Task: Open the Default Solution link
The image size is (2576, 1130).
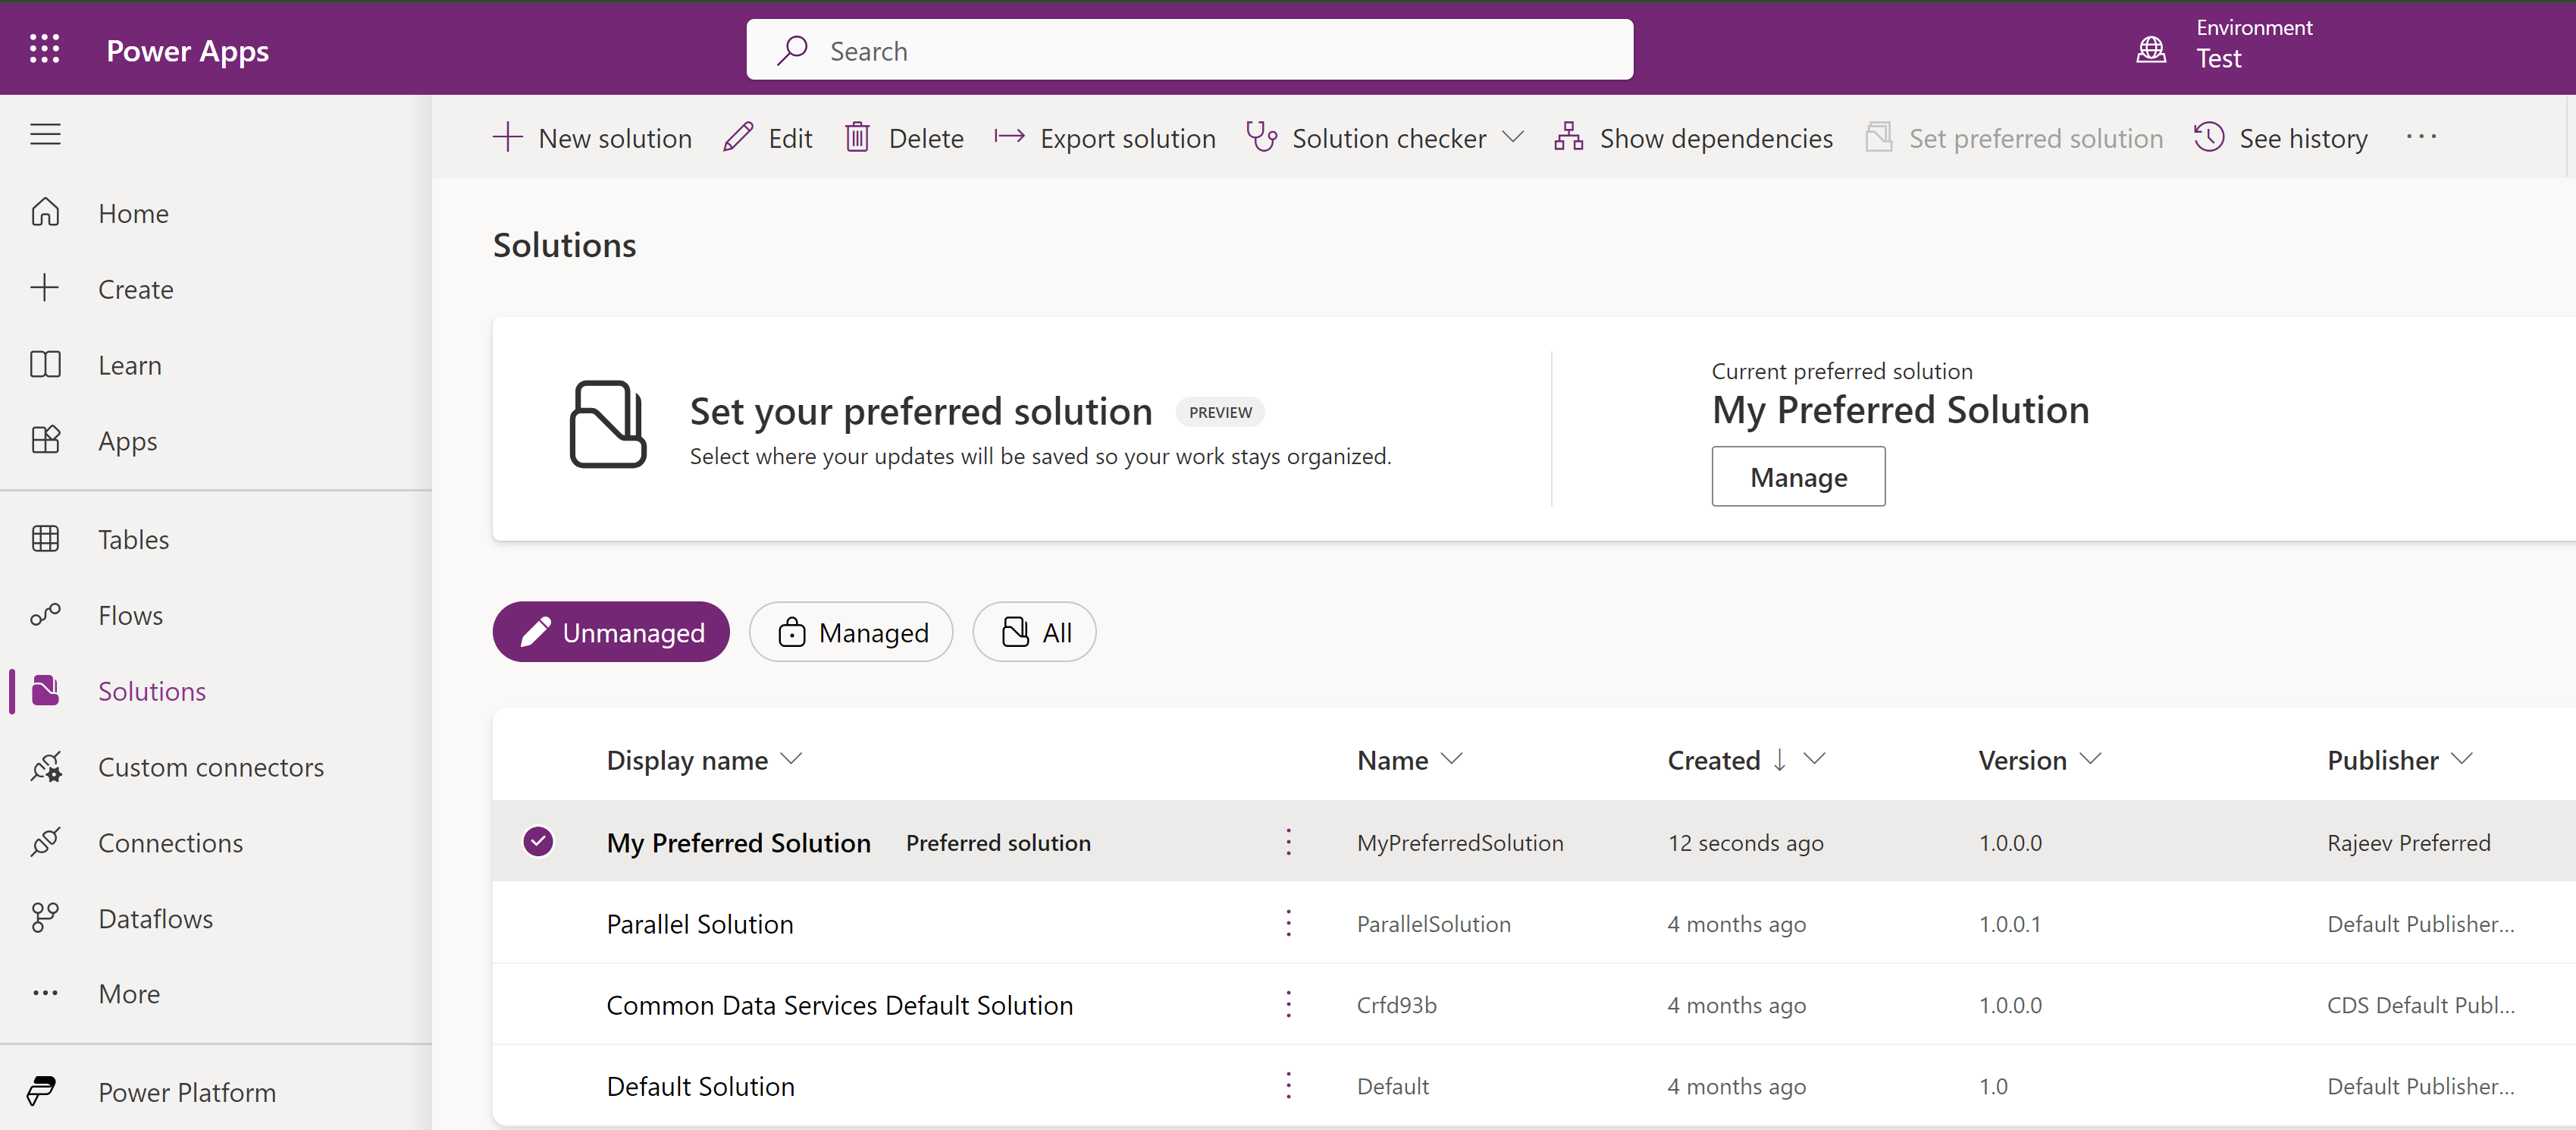Action: click(x=700, y=1086)
